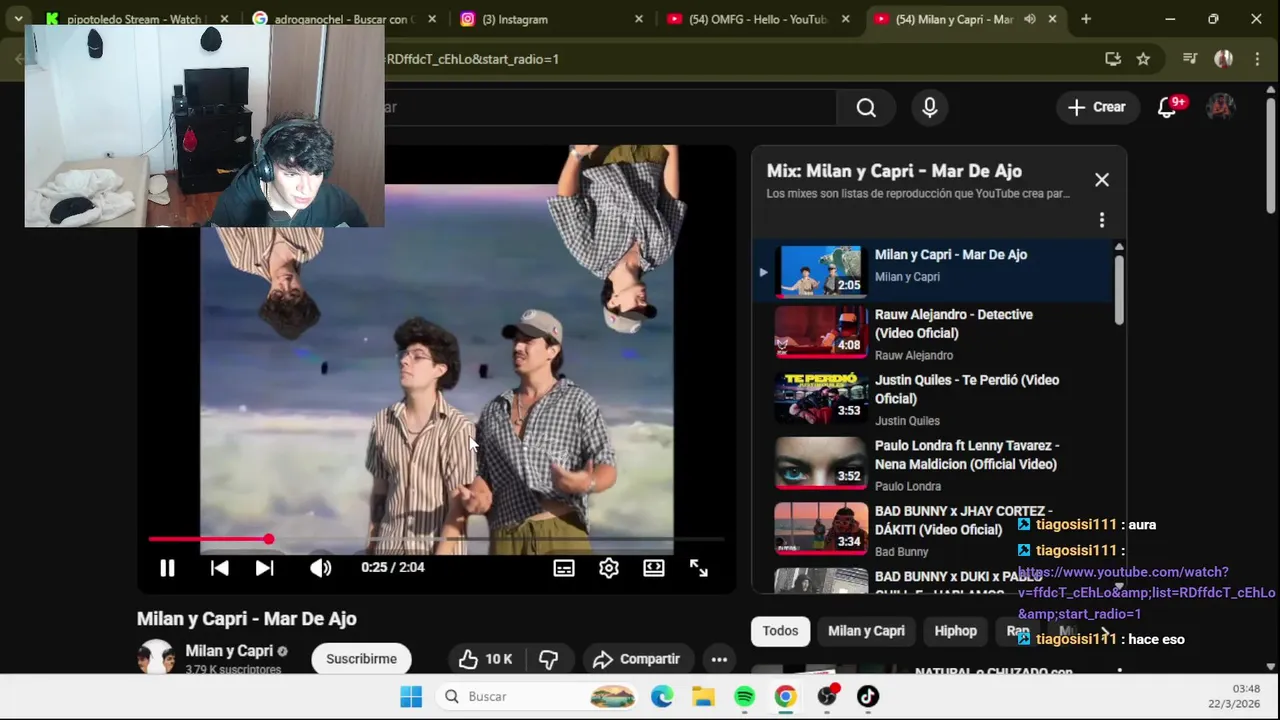Pause the video with the pause button
This screenshot has width=1280, height=720.
(167, 568)
